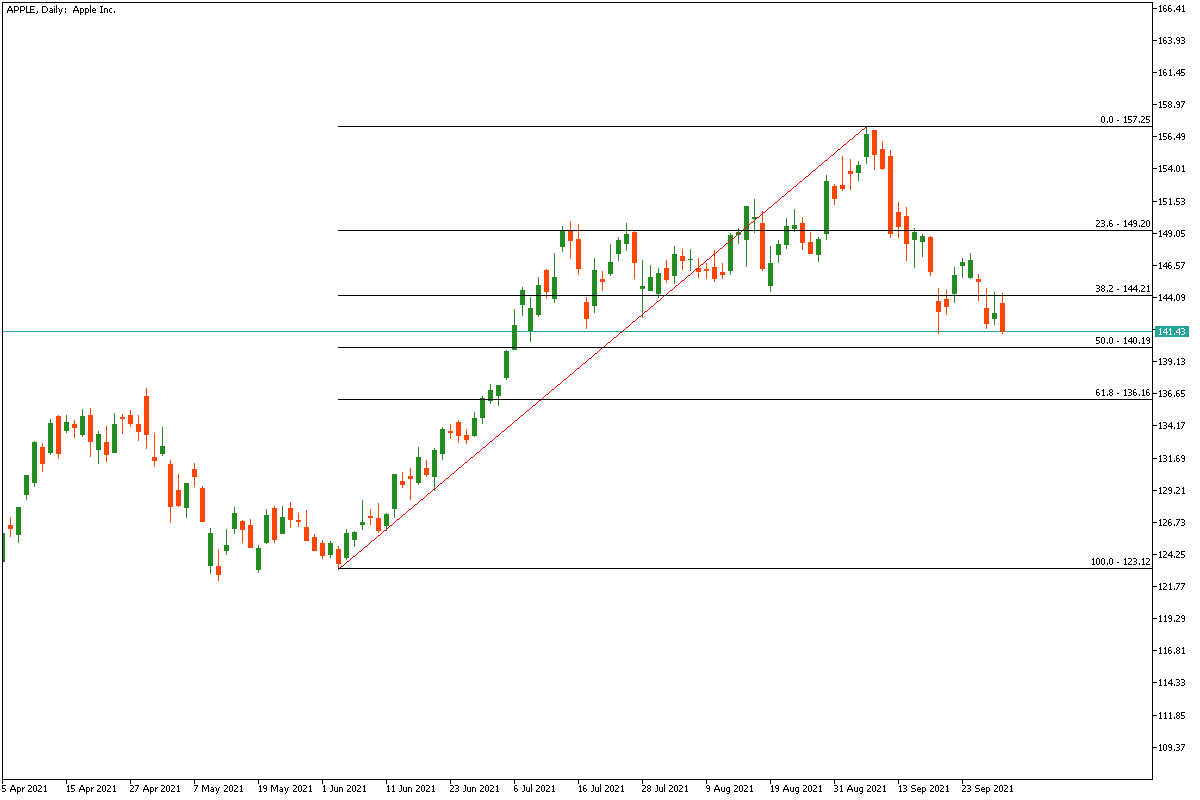The image size is (1200, 800).
Task: Click the 129.21 price scale value
Action: point(1172,490)
